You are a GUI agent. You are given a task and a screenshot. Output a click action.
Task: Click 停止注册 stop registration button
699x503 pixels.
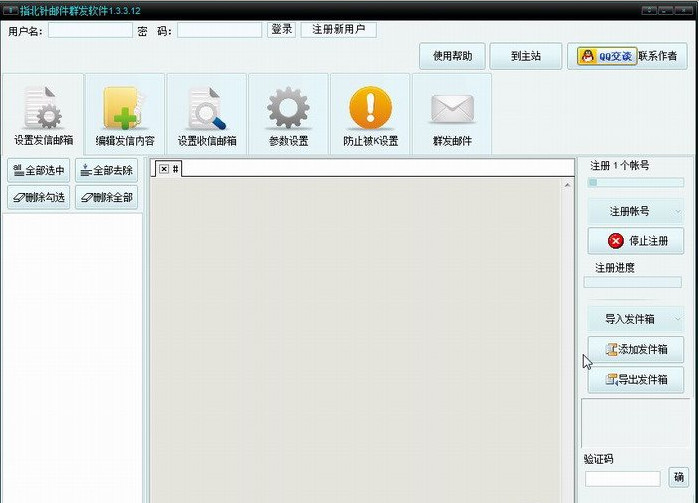(636, 241)
